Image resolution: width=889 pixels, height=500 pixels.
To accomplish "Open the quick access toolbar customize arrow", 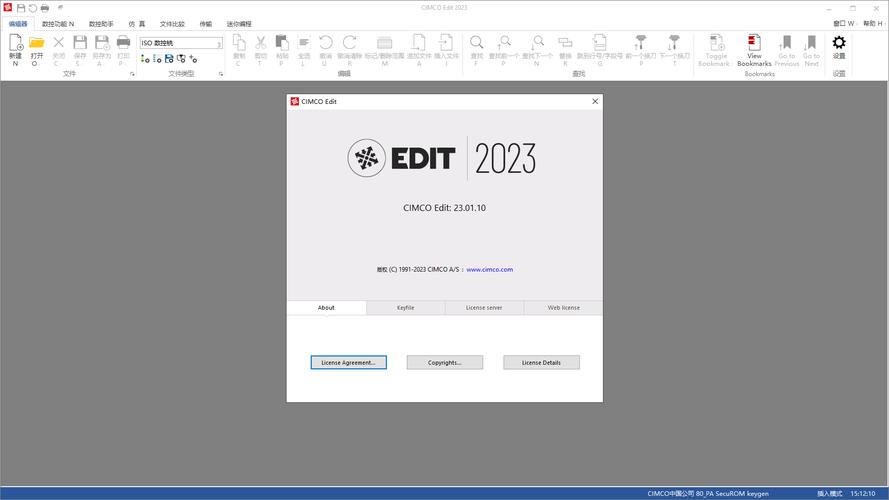I will click(60, 8).
